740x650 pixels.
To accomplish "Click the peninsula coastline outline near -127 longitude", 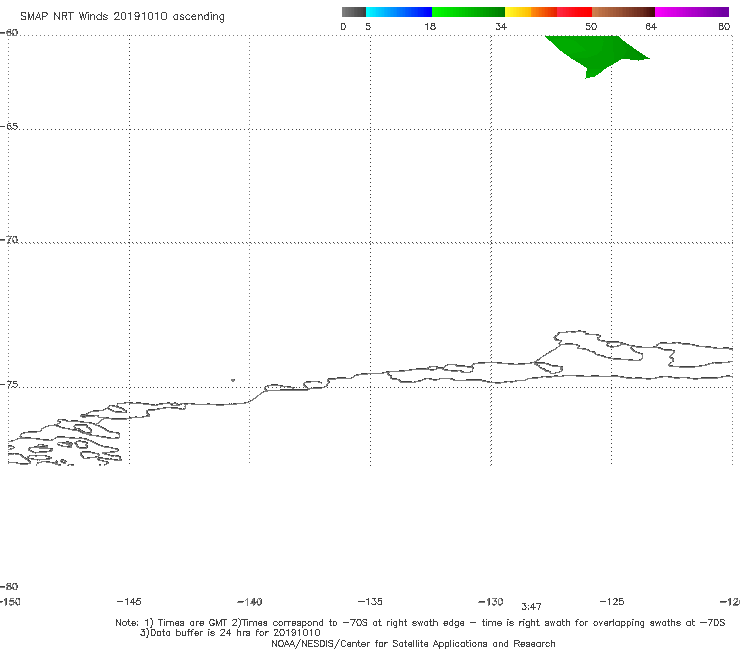I will pyautogui.click(x=598, y=345).
